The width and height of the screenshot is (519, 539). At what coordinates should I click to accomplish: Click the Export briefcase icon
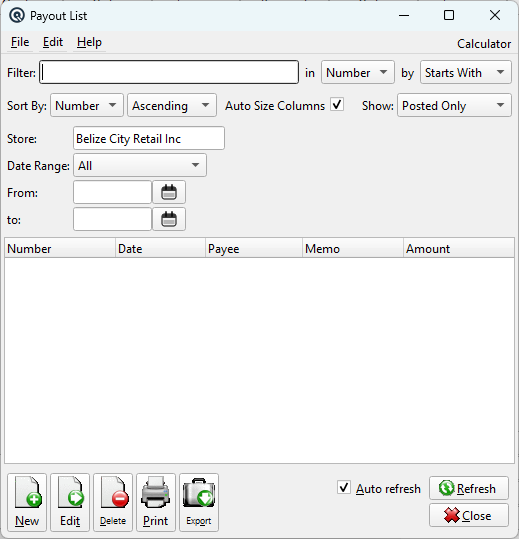pos(199,502)
